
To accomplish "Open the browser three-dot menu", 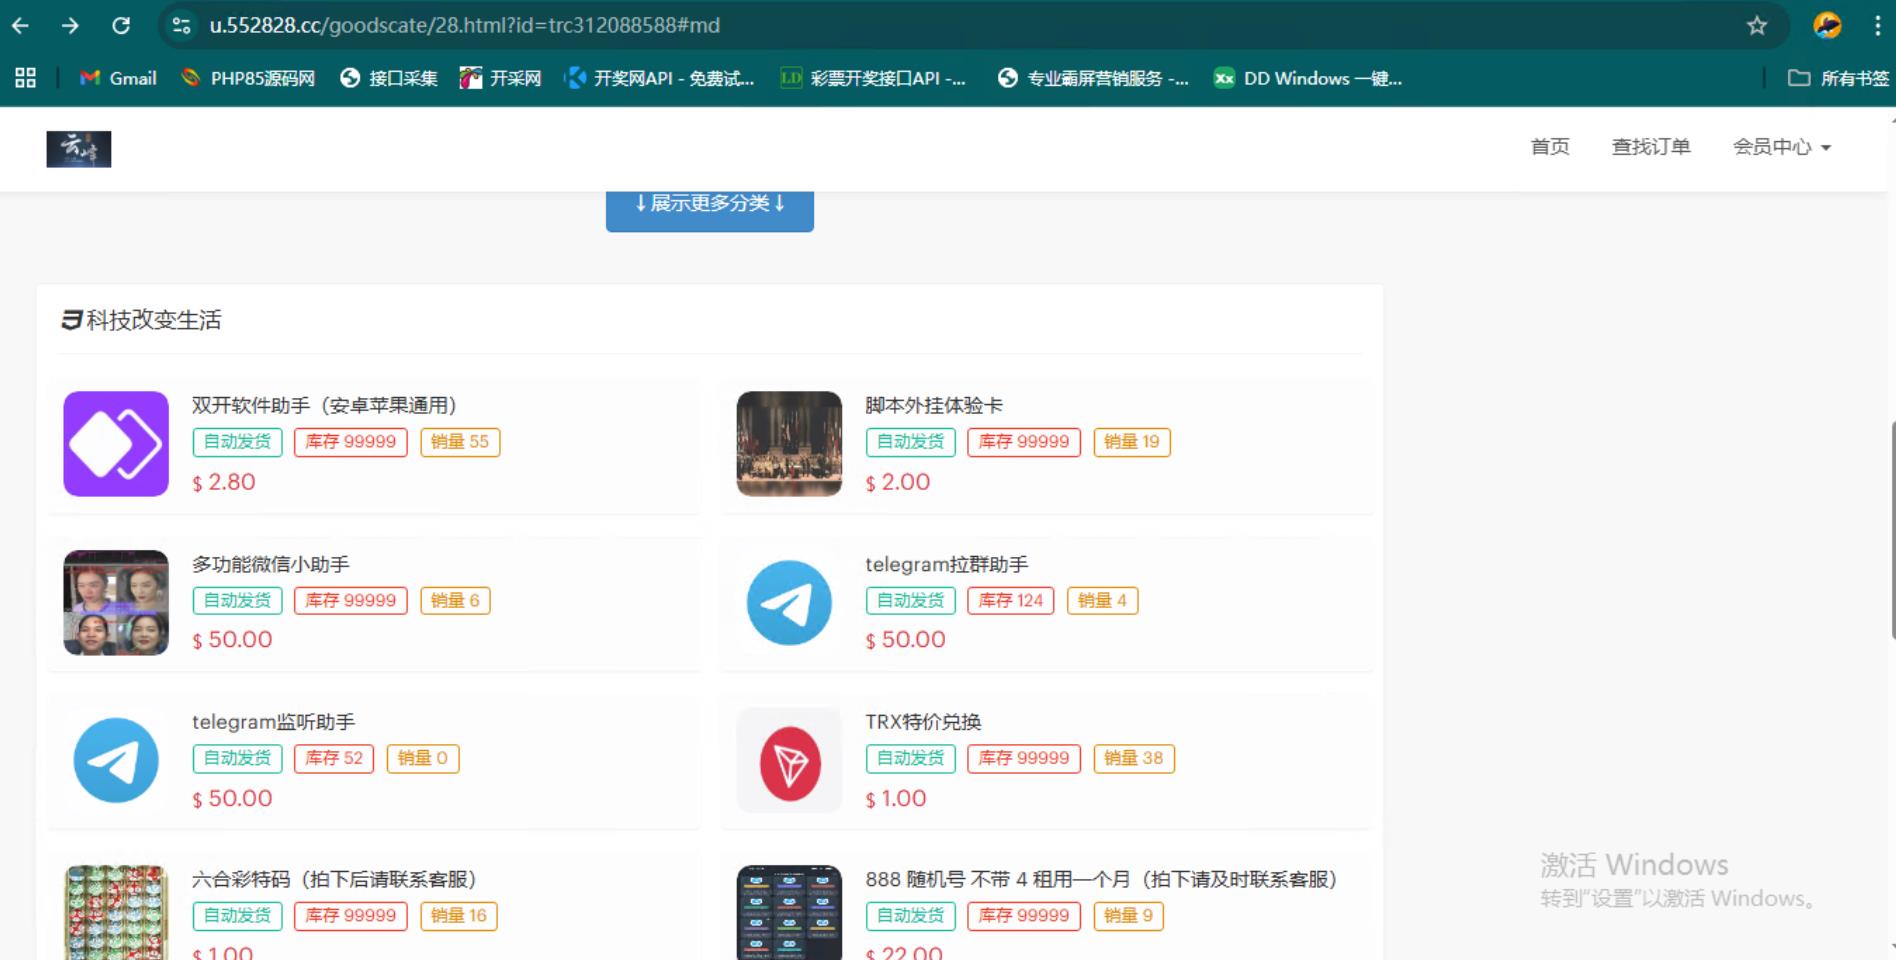I will pyautogui.click(x=1877, y=26).
